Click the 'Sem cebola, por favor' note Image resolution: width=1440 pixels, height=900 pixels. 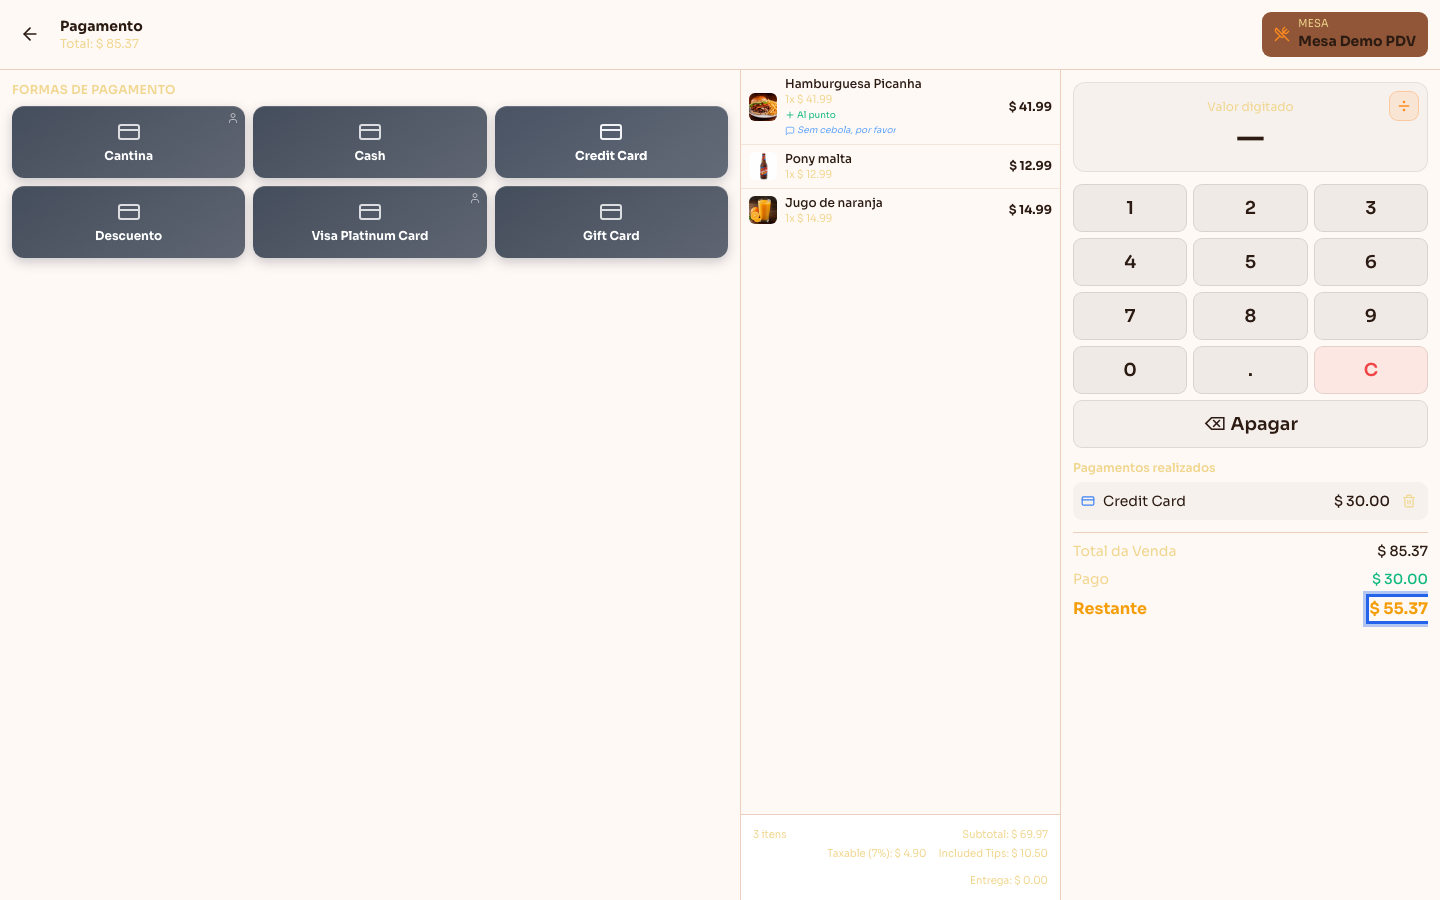click(x=846, y=130)
